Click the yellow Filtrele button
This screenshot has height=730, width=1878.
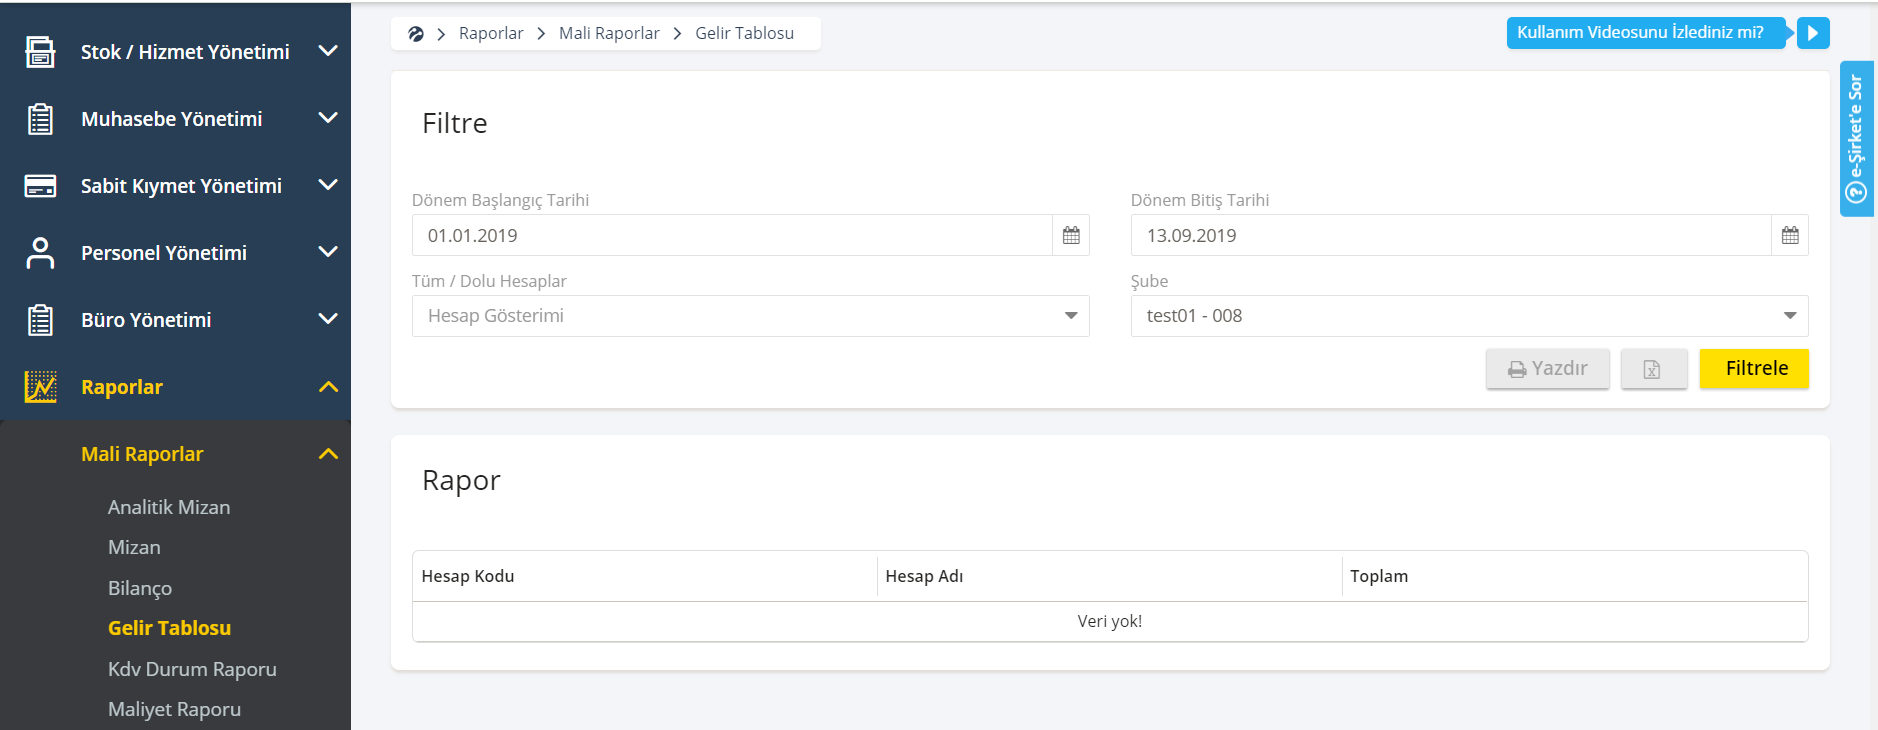click(x=1754, y=368)
